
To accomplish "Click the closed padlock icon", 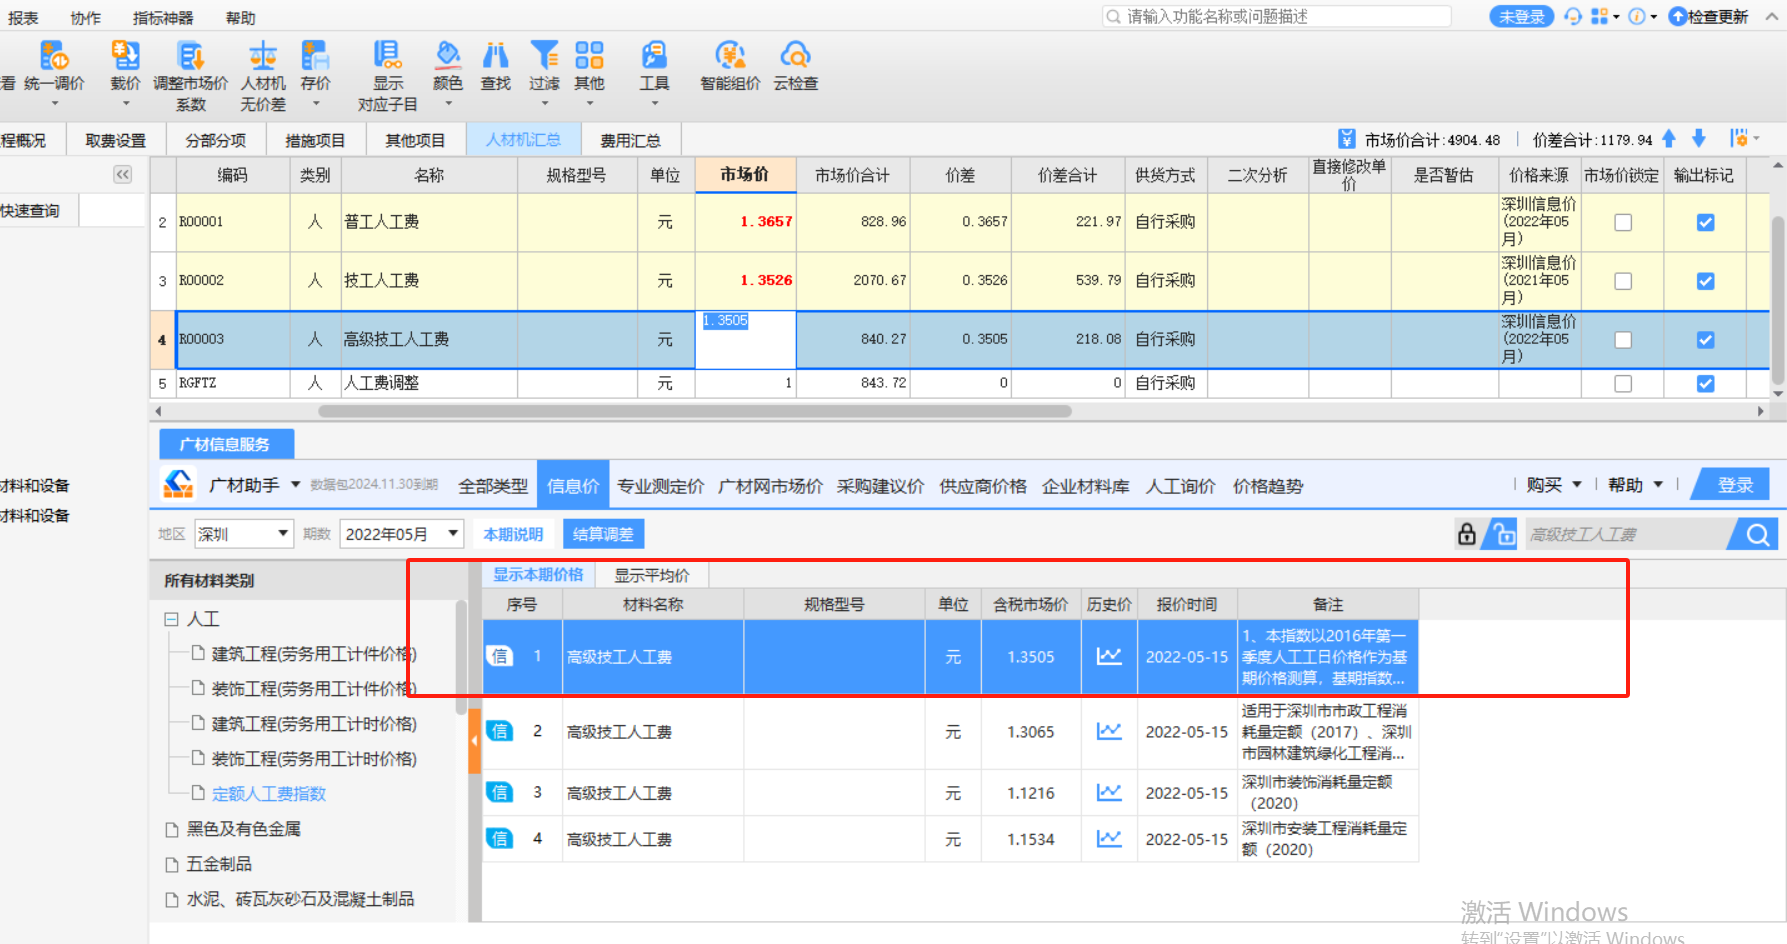I will (x=1467, y=534).
